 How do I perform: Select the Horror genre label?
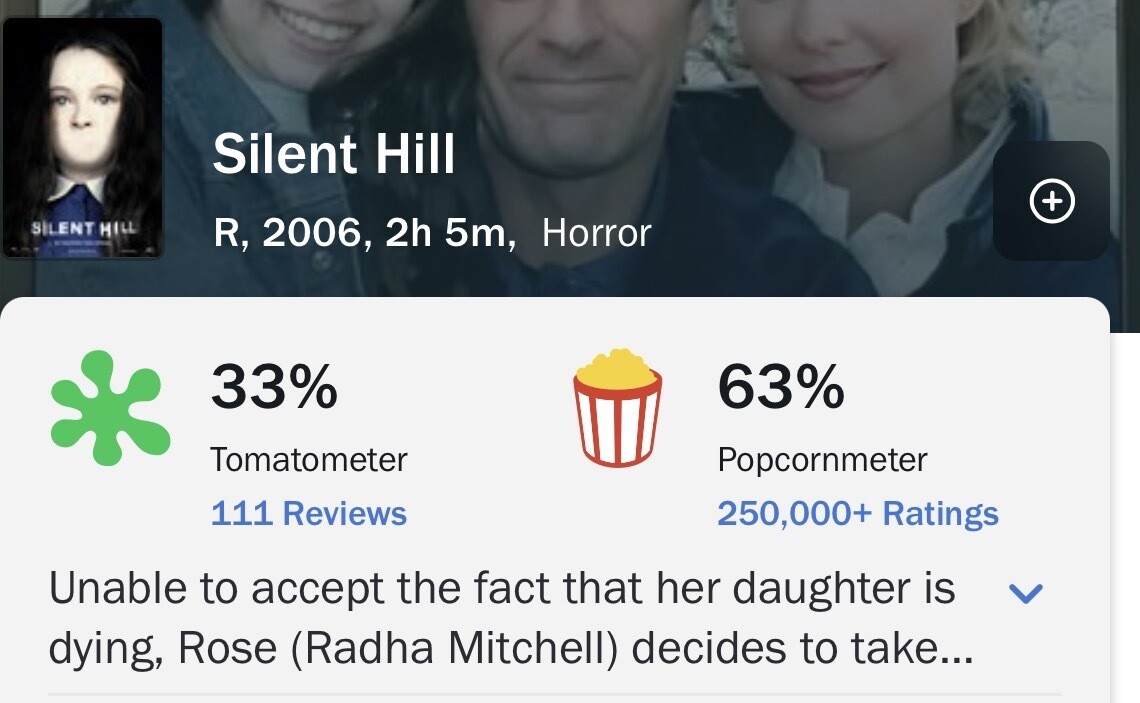coord(596,233)
